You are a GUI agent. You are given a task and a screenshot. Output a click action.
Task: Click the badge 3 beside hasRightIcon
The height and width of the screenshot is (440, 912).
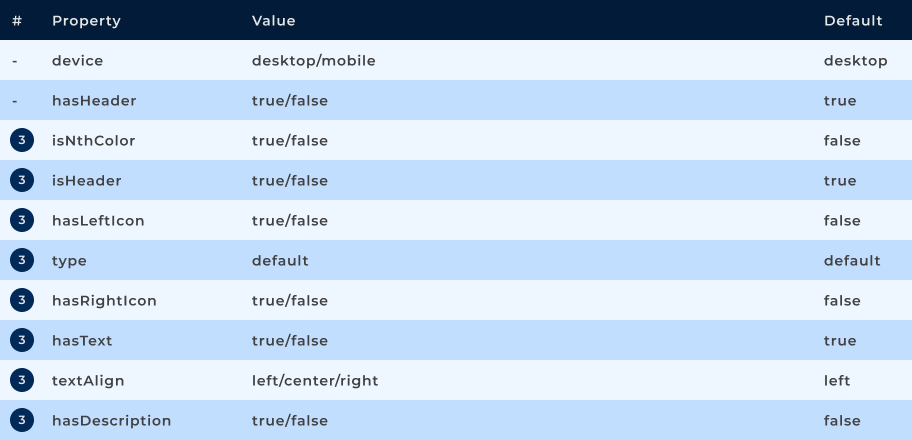click(x=22, y=301)
